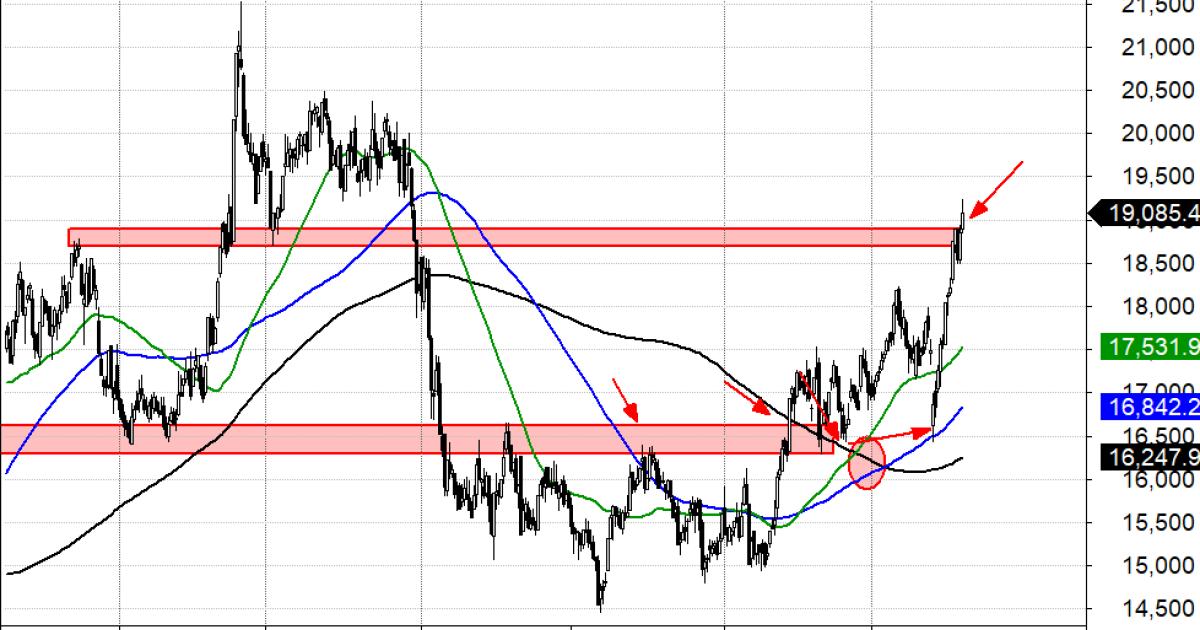
Task: Click the black 19,085.4 current price label
Action: [1148, 213]
